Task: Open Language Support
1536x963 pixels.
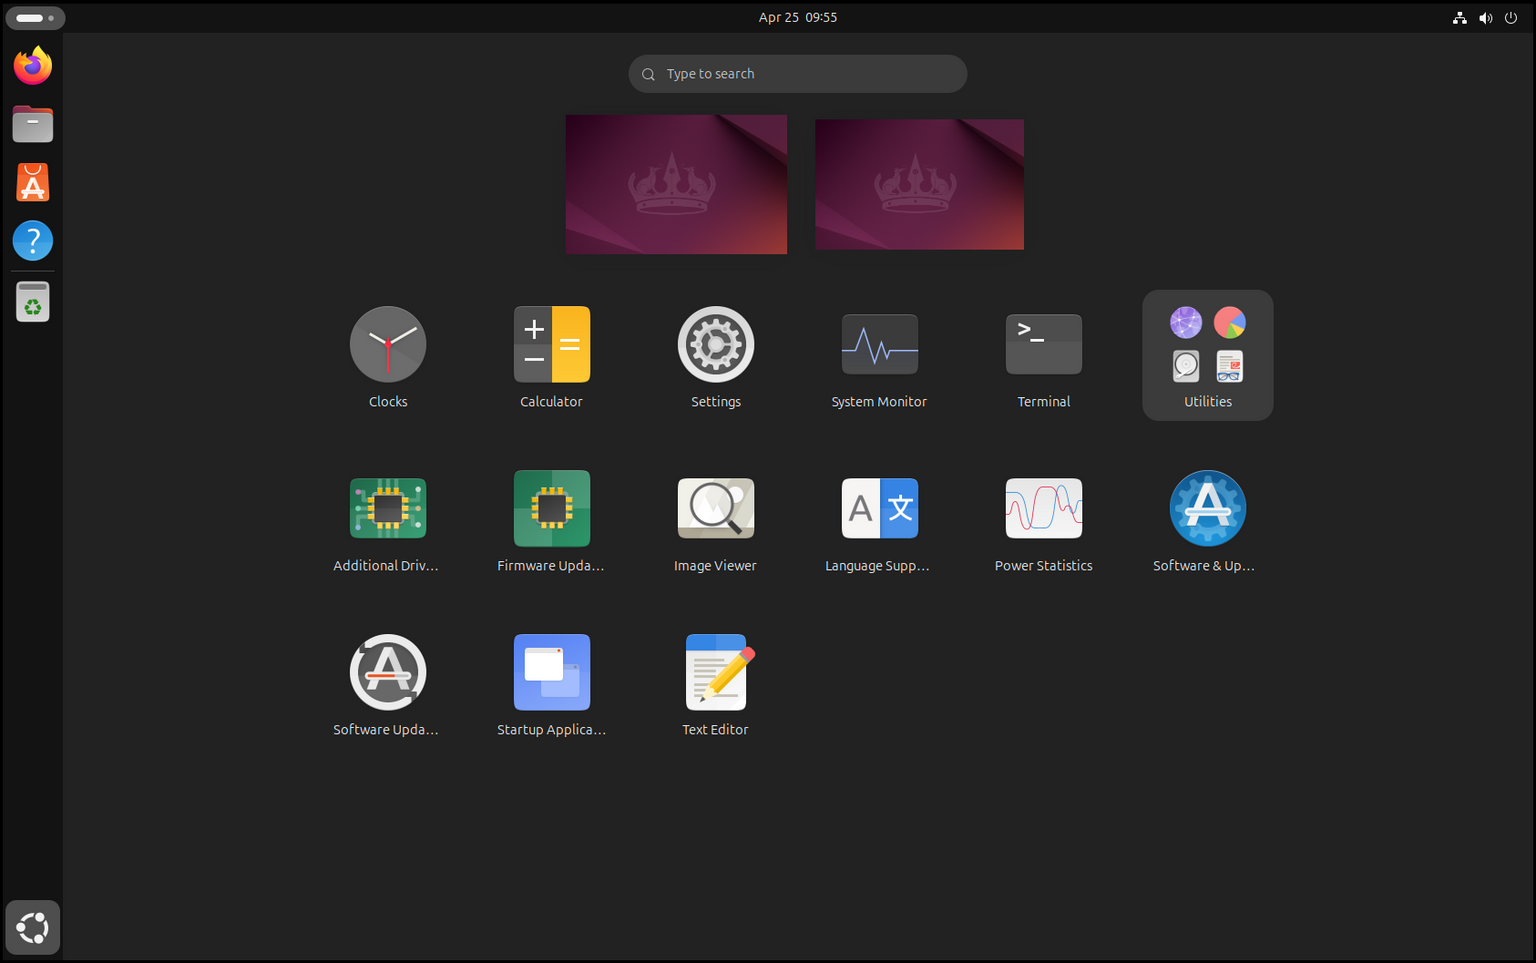Action: [x=879, y=509]
